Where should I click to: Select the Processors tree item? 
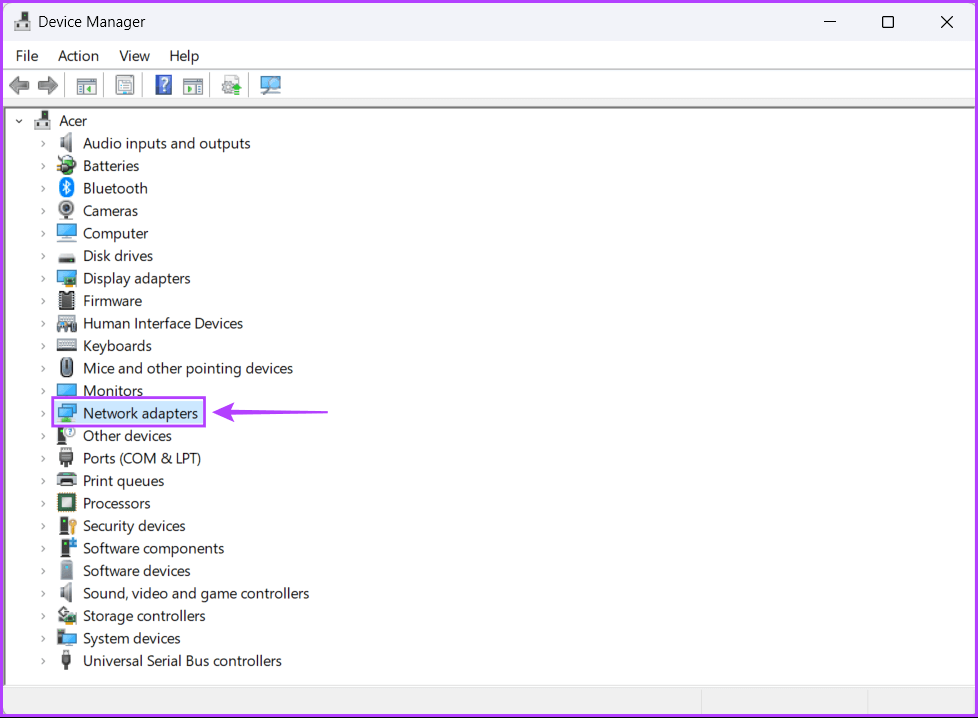(116, 504)
